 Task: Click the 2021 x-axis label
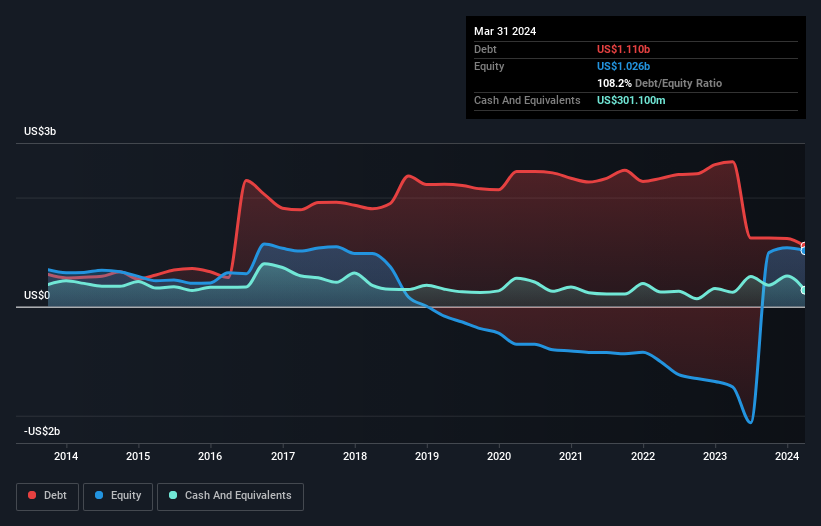[571, 456]
